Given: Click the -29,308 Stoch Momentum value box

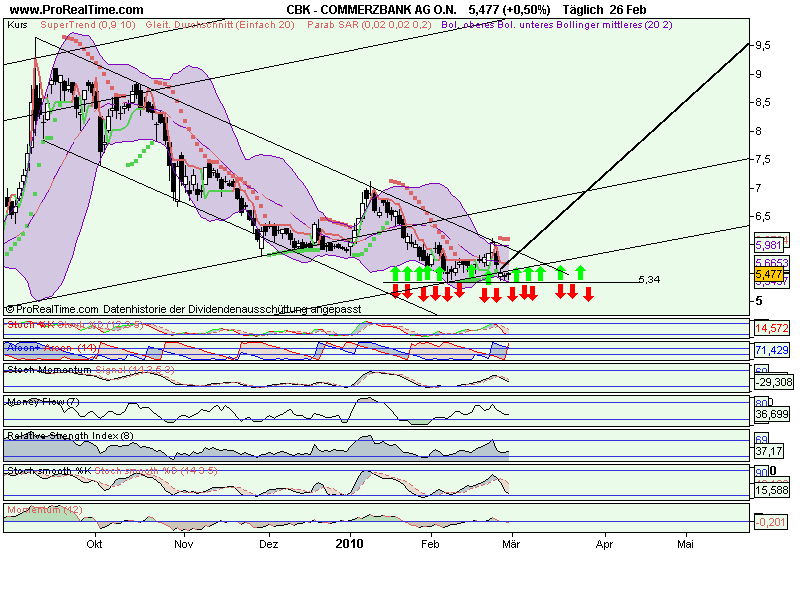Looking at the screenshot, I should click(x=774, y=382).
